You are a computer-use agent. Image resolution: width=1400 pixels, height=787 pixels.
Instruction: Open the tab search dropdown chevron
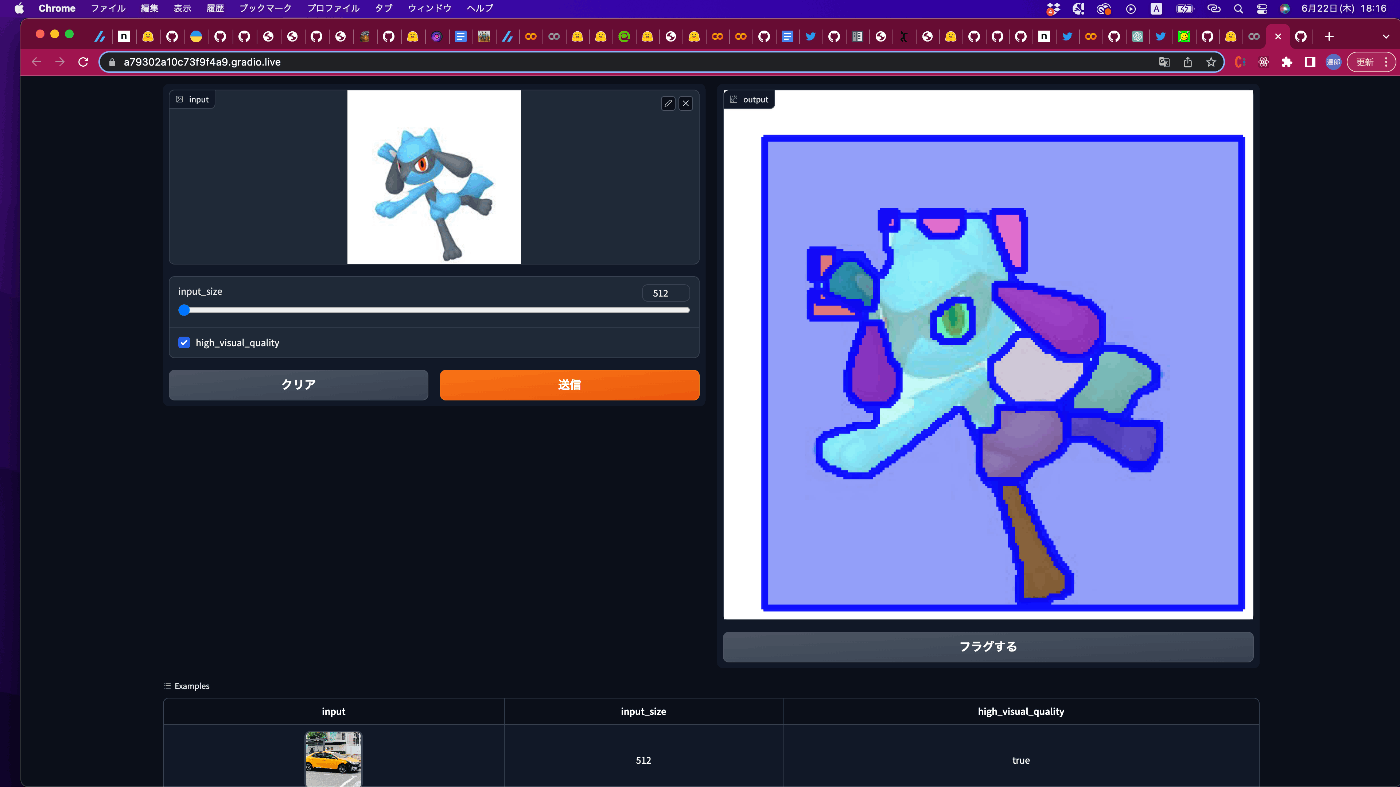(1386, 36)
